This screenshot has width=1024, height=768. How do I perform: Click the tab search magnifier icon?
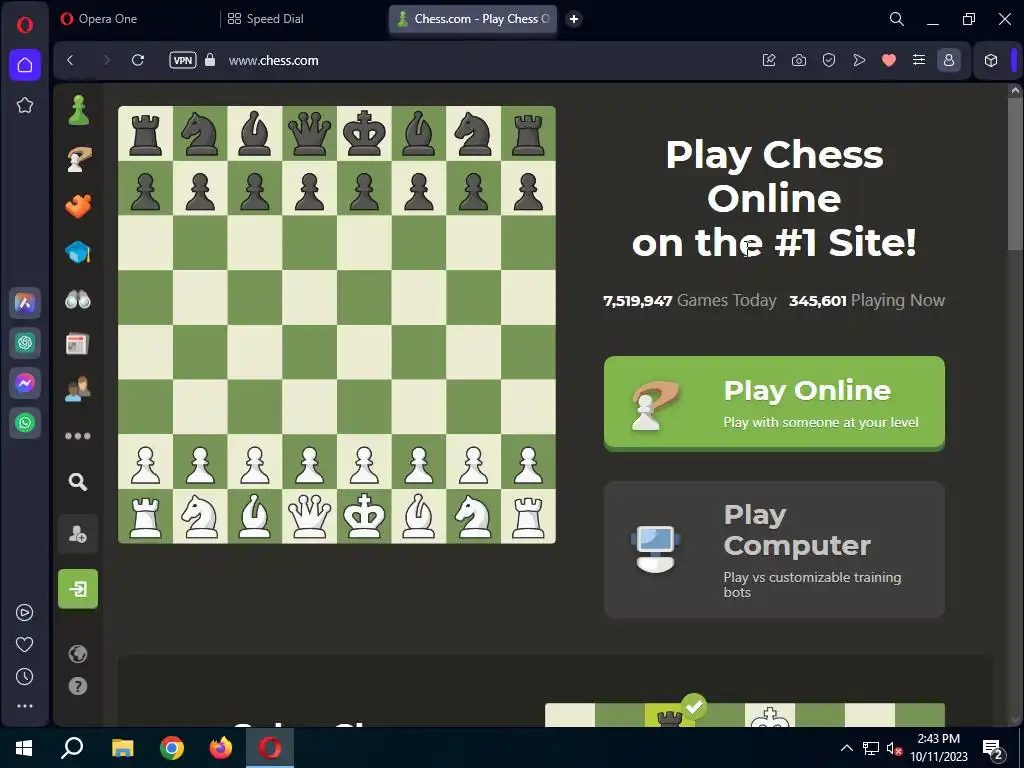pos(897,19)
